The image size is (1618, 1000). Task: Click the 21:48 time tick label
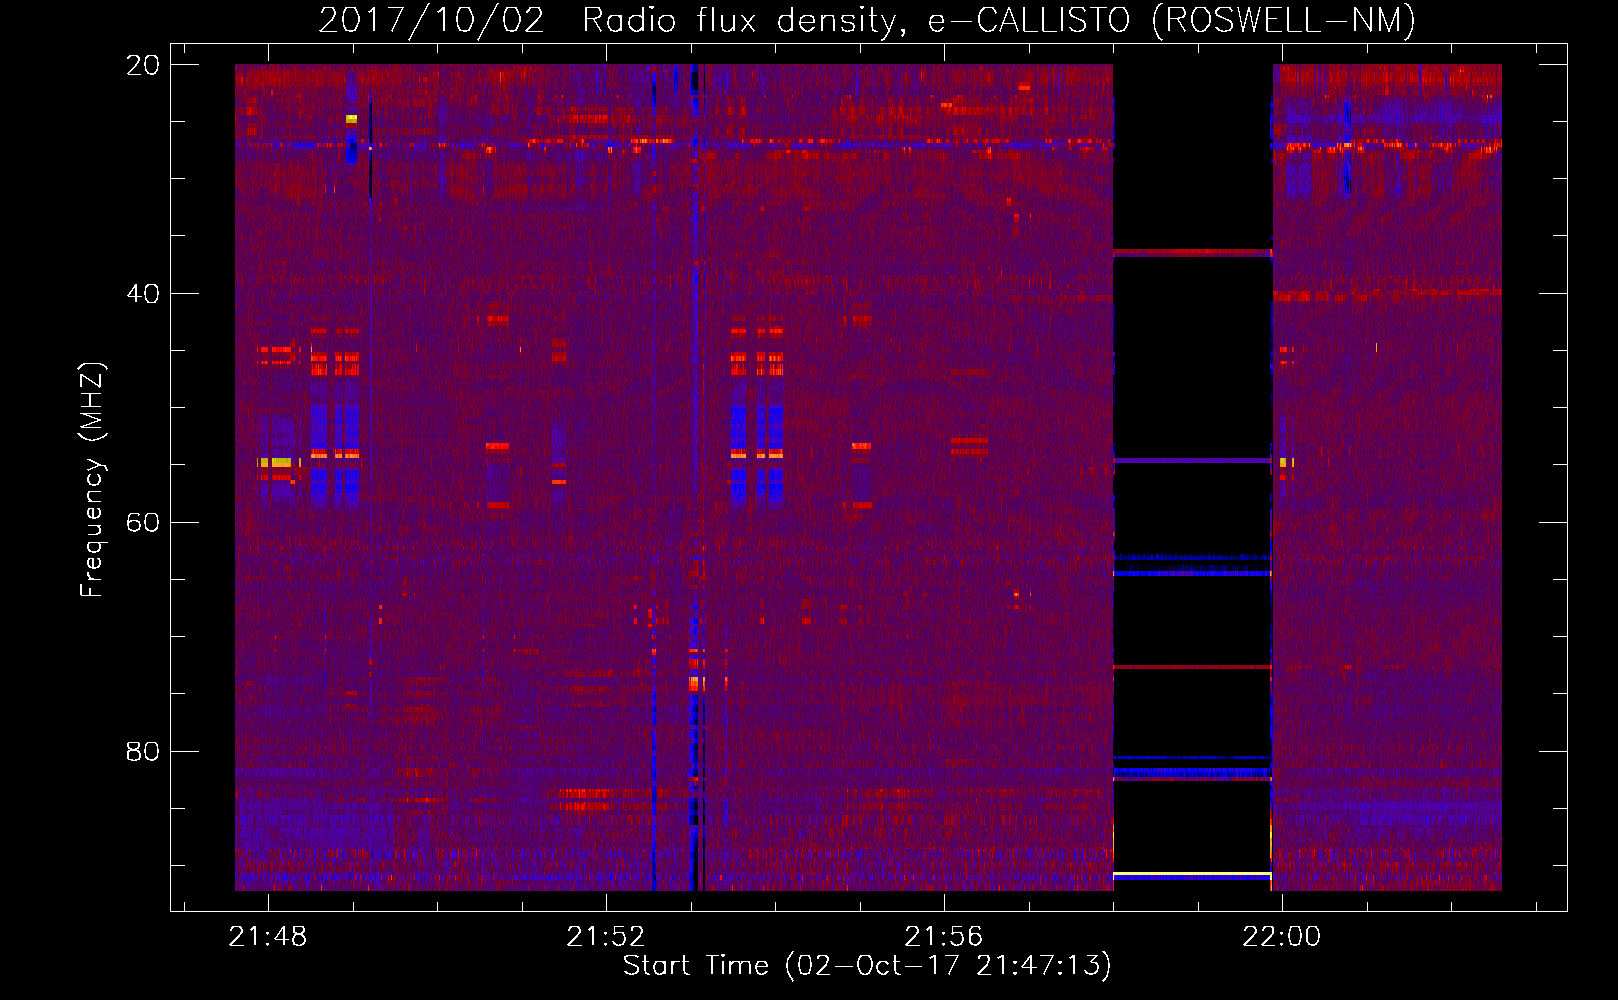pos(267,936)
